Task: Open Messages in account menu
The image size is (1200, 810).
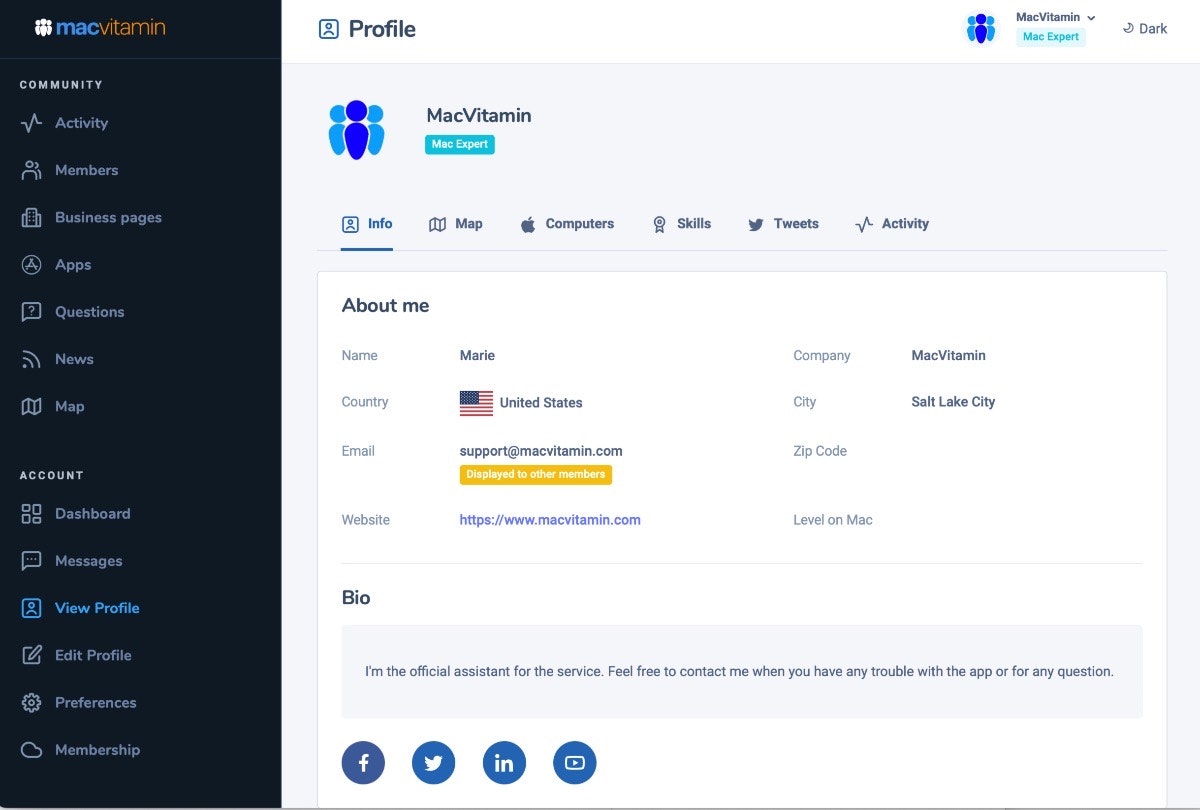Action: [x=88, y=561]
